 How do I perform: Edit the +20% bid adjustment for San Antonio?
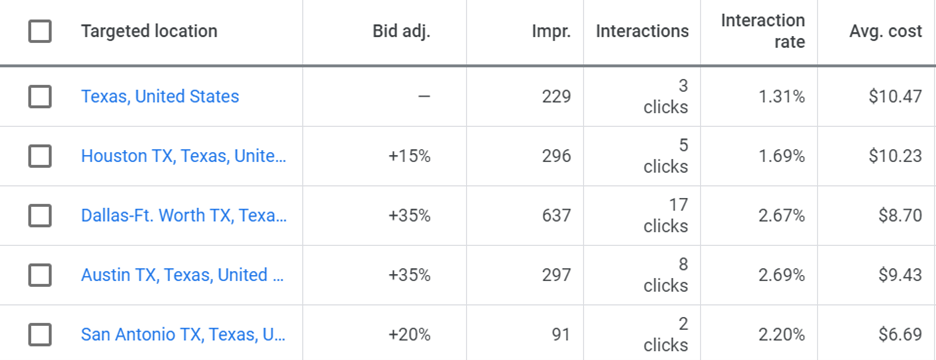pyautogui.click(x=410, y=334)
